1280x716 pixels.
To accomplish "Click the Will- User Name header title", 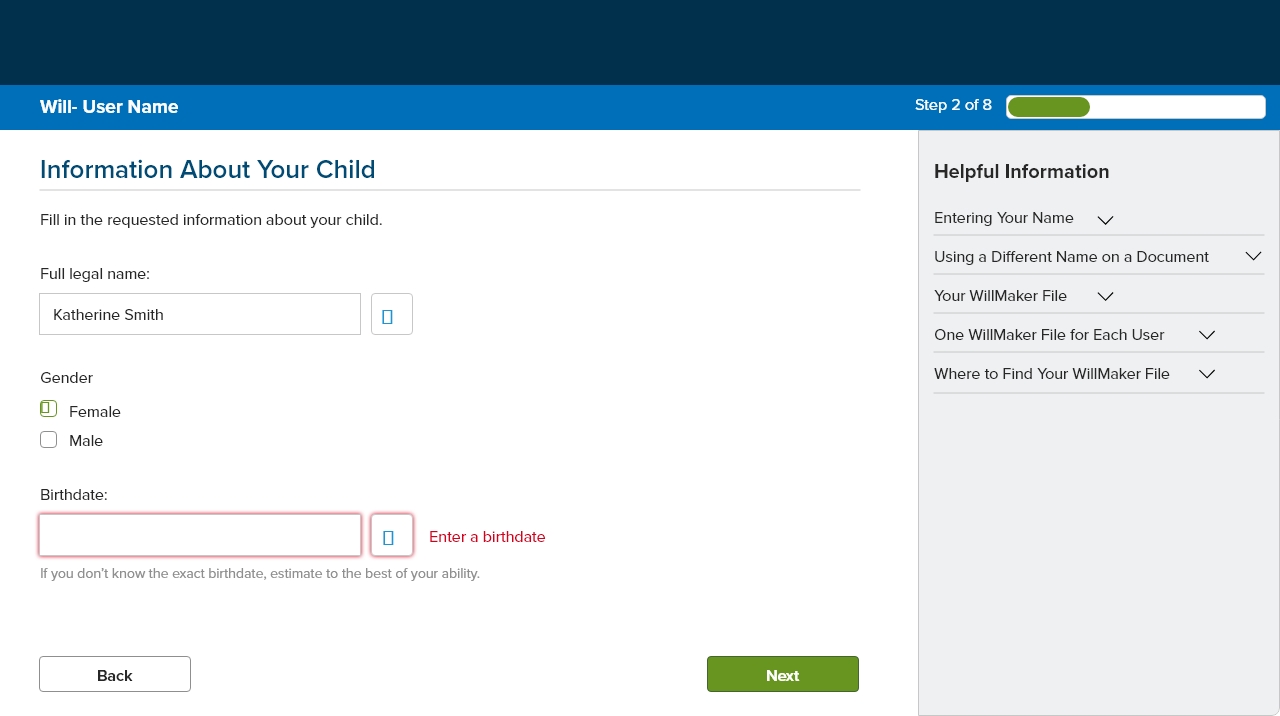I will [x=109, y=107].
